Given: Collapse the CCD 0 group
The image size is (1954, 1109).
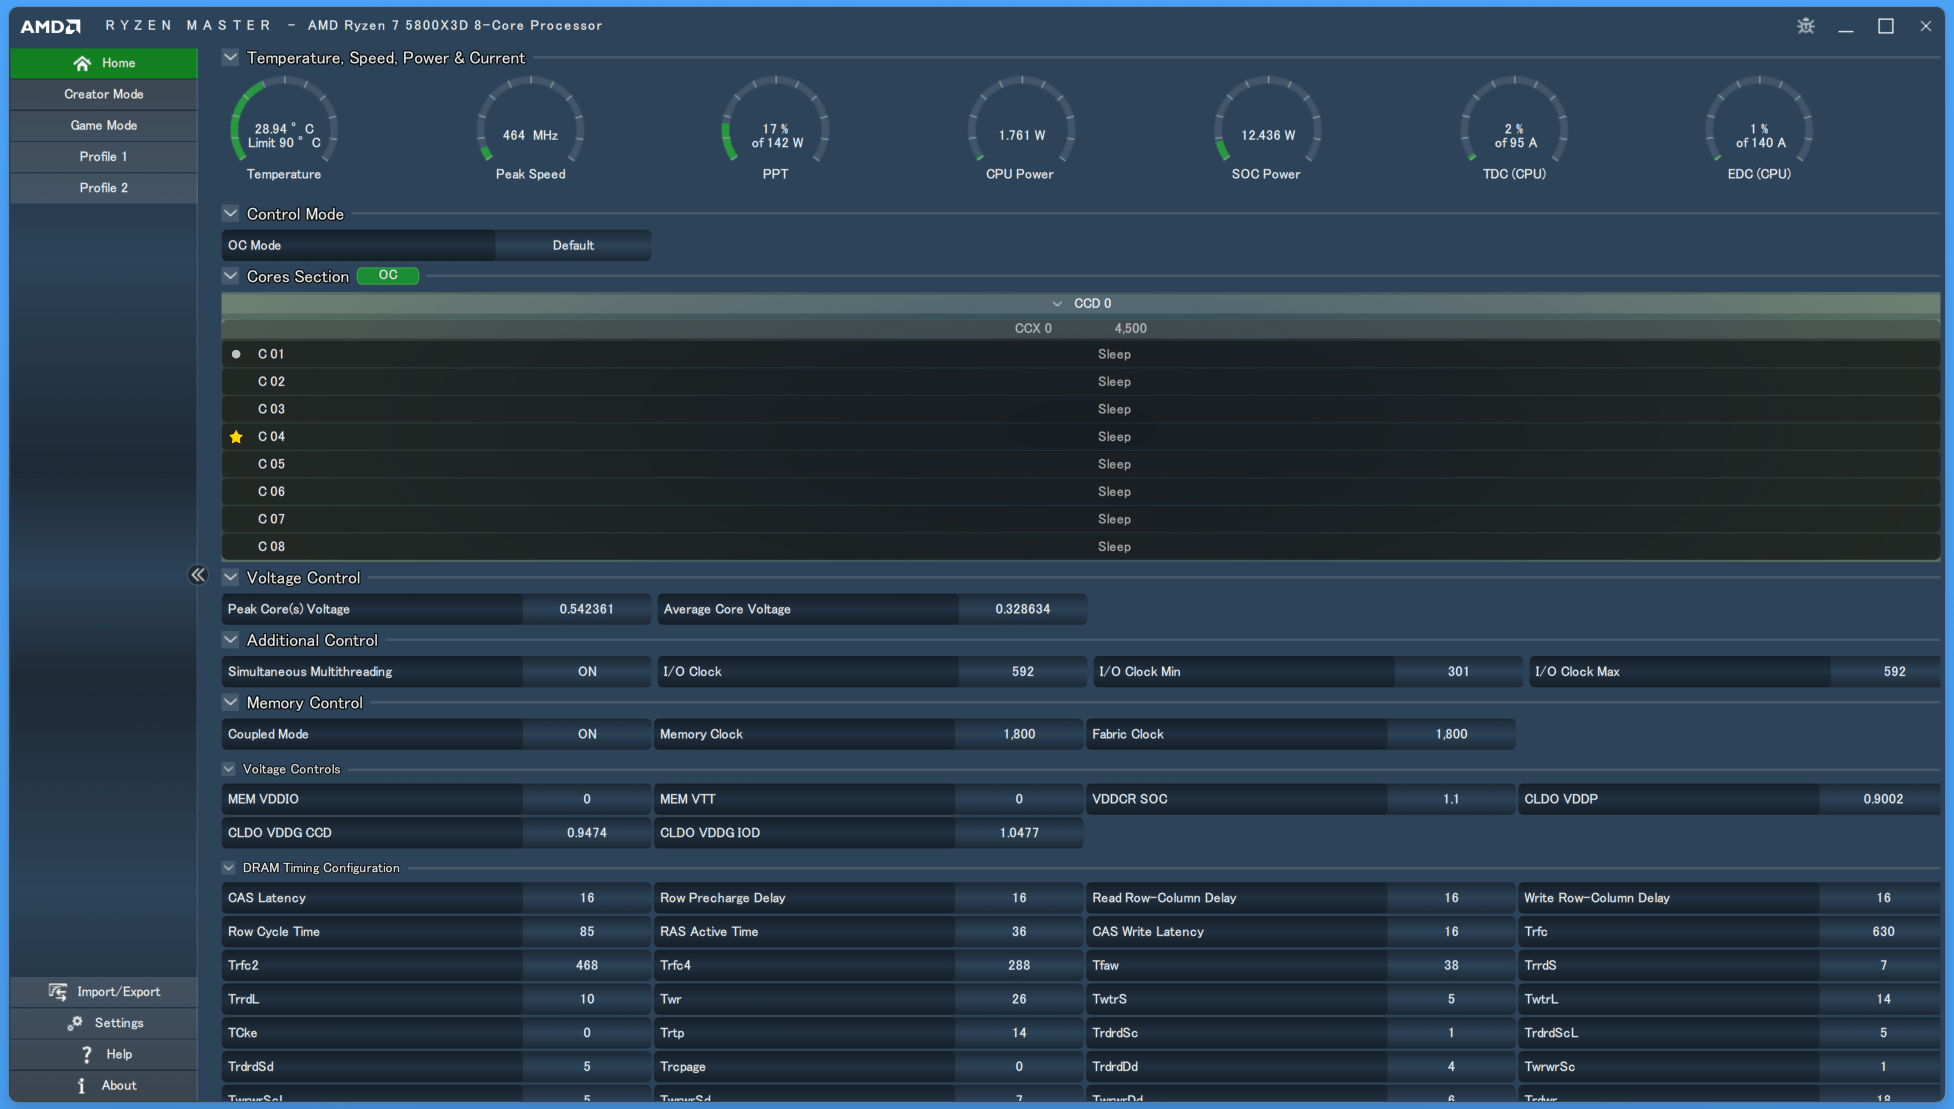Looking at the screenshot, I should point(1057,303).
